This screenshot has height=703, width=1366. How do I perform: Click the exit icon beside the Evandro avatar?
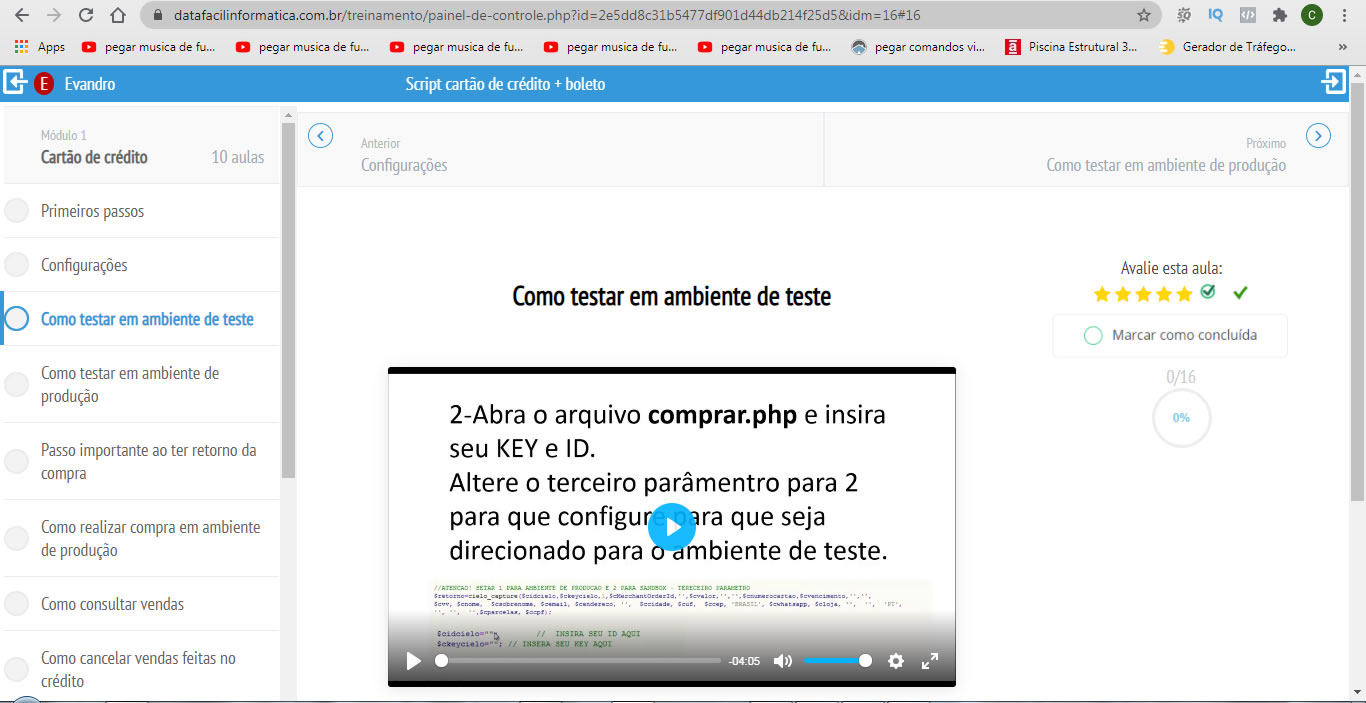pos(14,83)
